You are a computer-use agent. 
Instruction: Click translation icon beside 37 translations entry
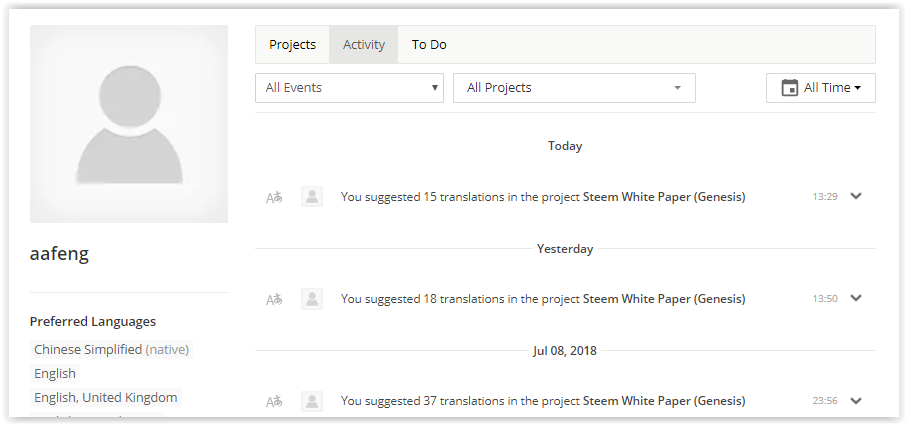click(274, 401)
